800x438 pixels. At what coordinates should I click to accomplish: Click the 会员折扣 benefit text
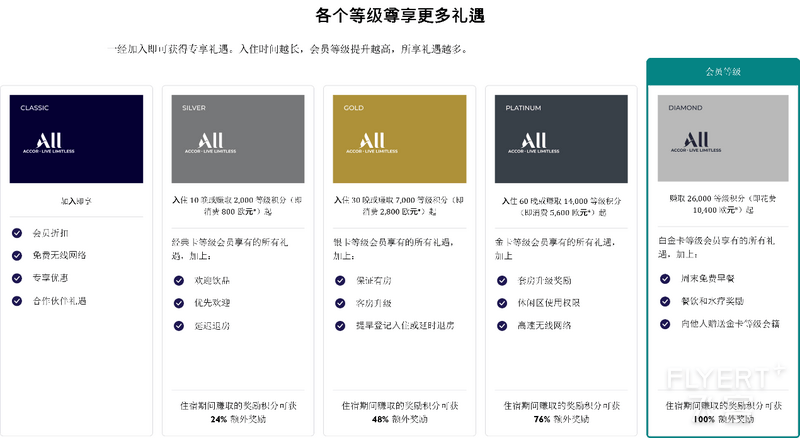click(x=51, y=233)
